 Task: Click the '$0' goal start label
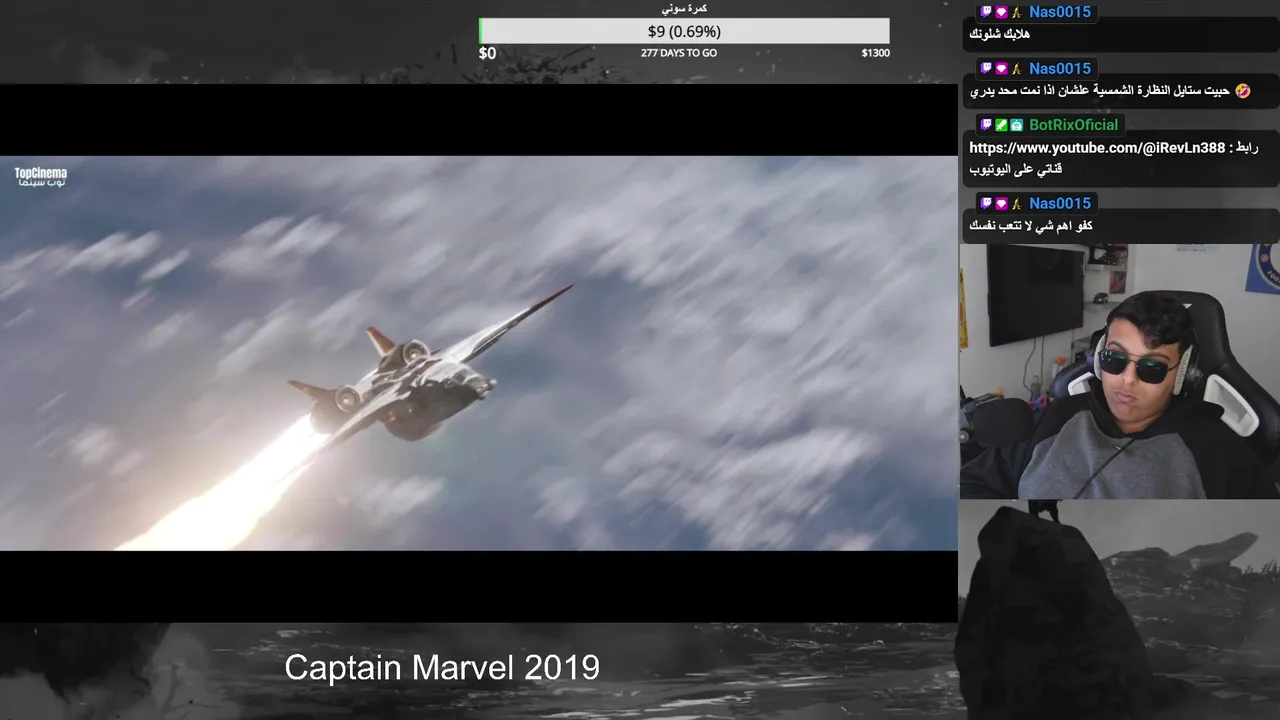(487, 53)
